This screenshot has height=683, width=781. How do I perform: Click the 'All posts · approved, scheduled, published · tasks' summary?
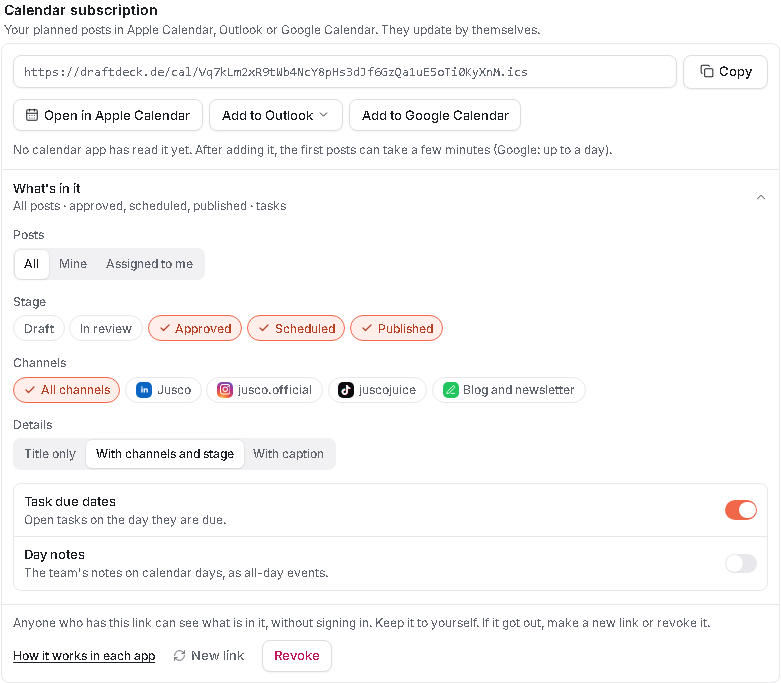(x=149, y=206)
